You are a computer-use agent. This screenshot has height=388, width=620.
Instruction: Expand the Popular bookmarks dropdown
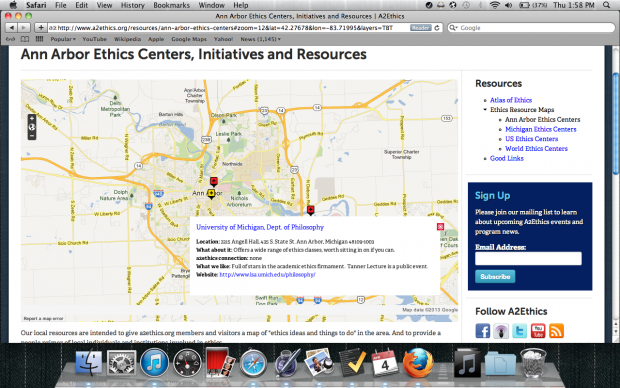pyautogui.click(x=63, y=39)
